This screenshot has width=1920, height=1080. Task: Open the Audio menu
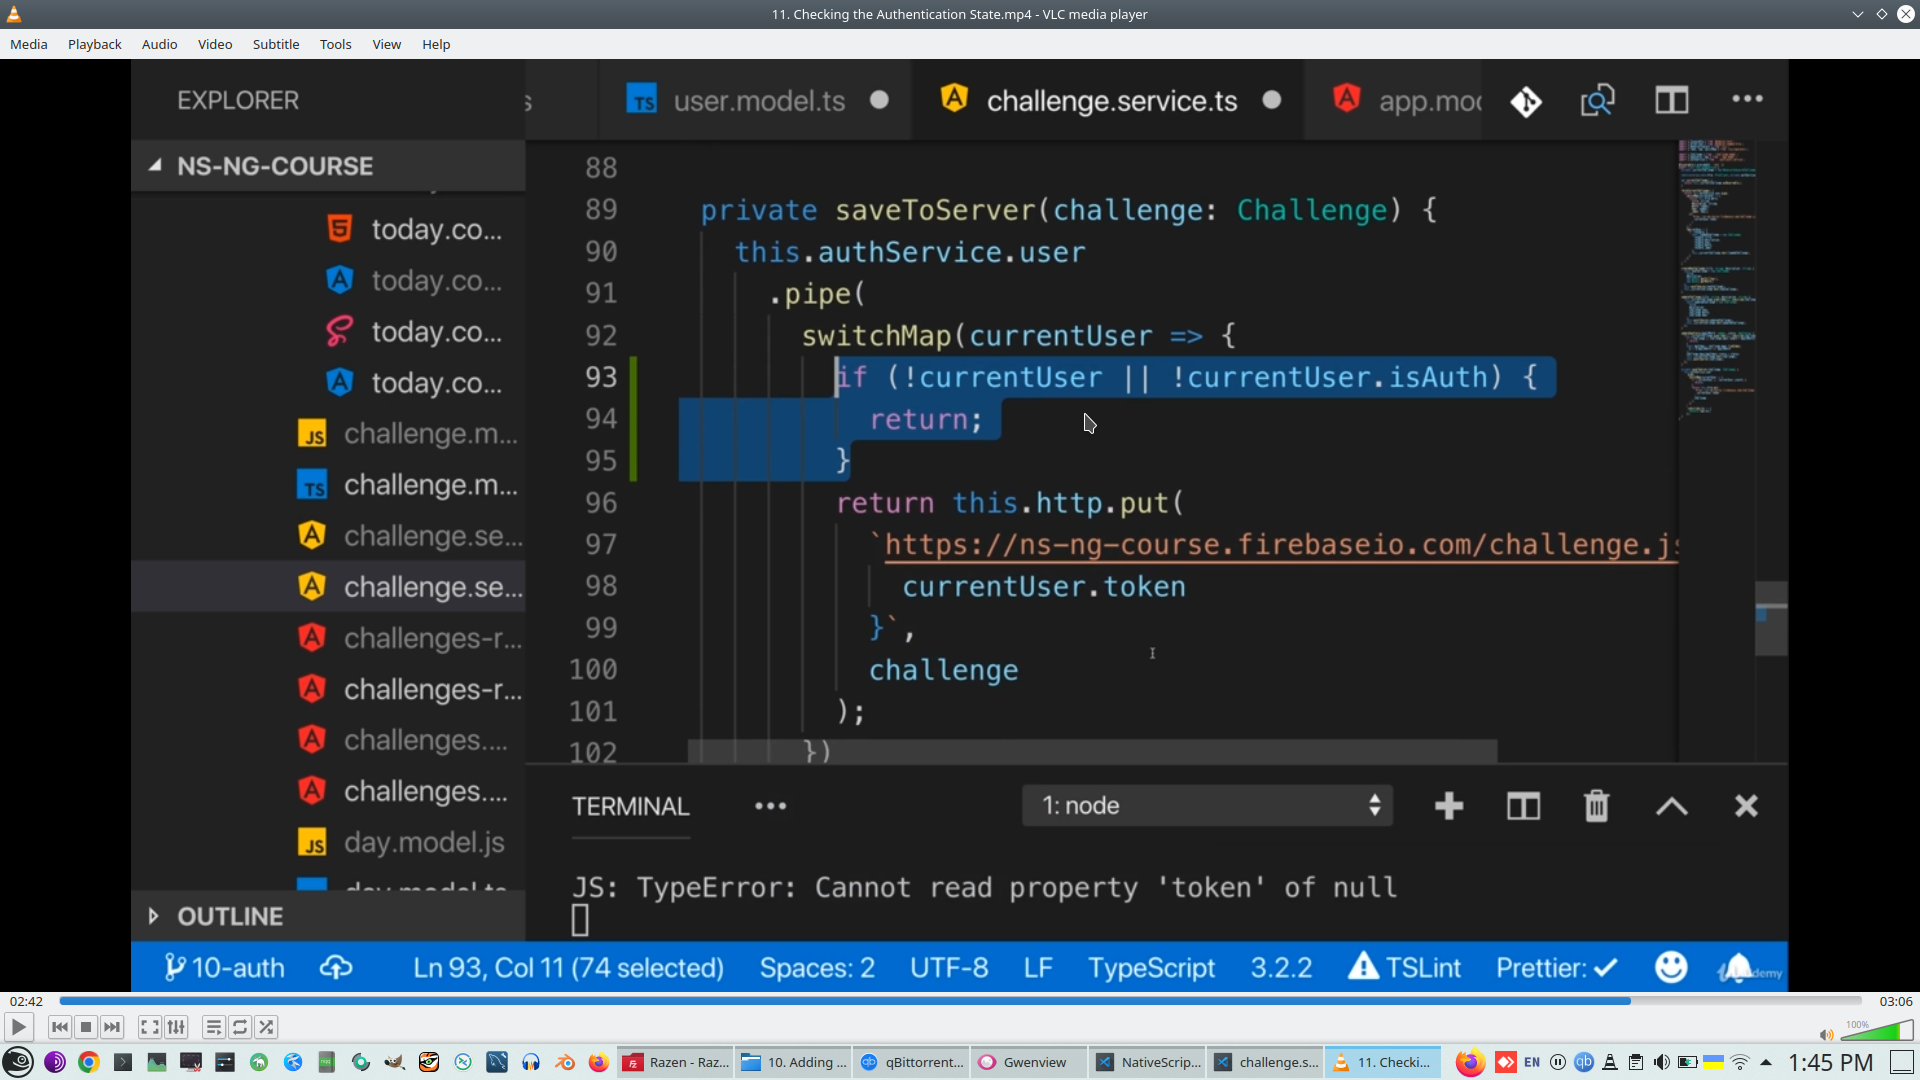159,44
